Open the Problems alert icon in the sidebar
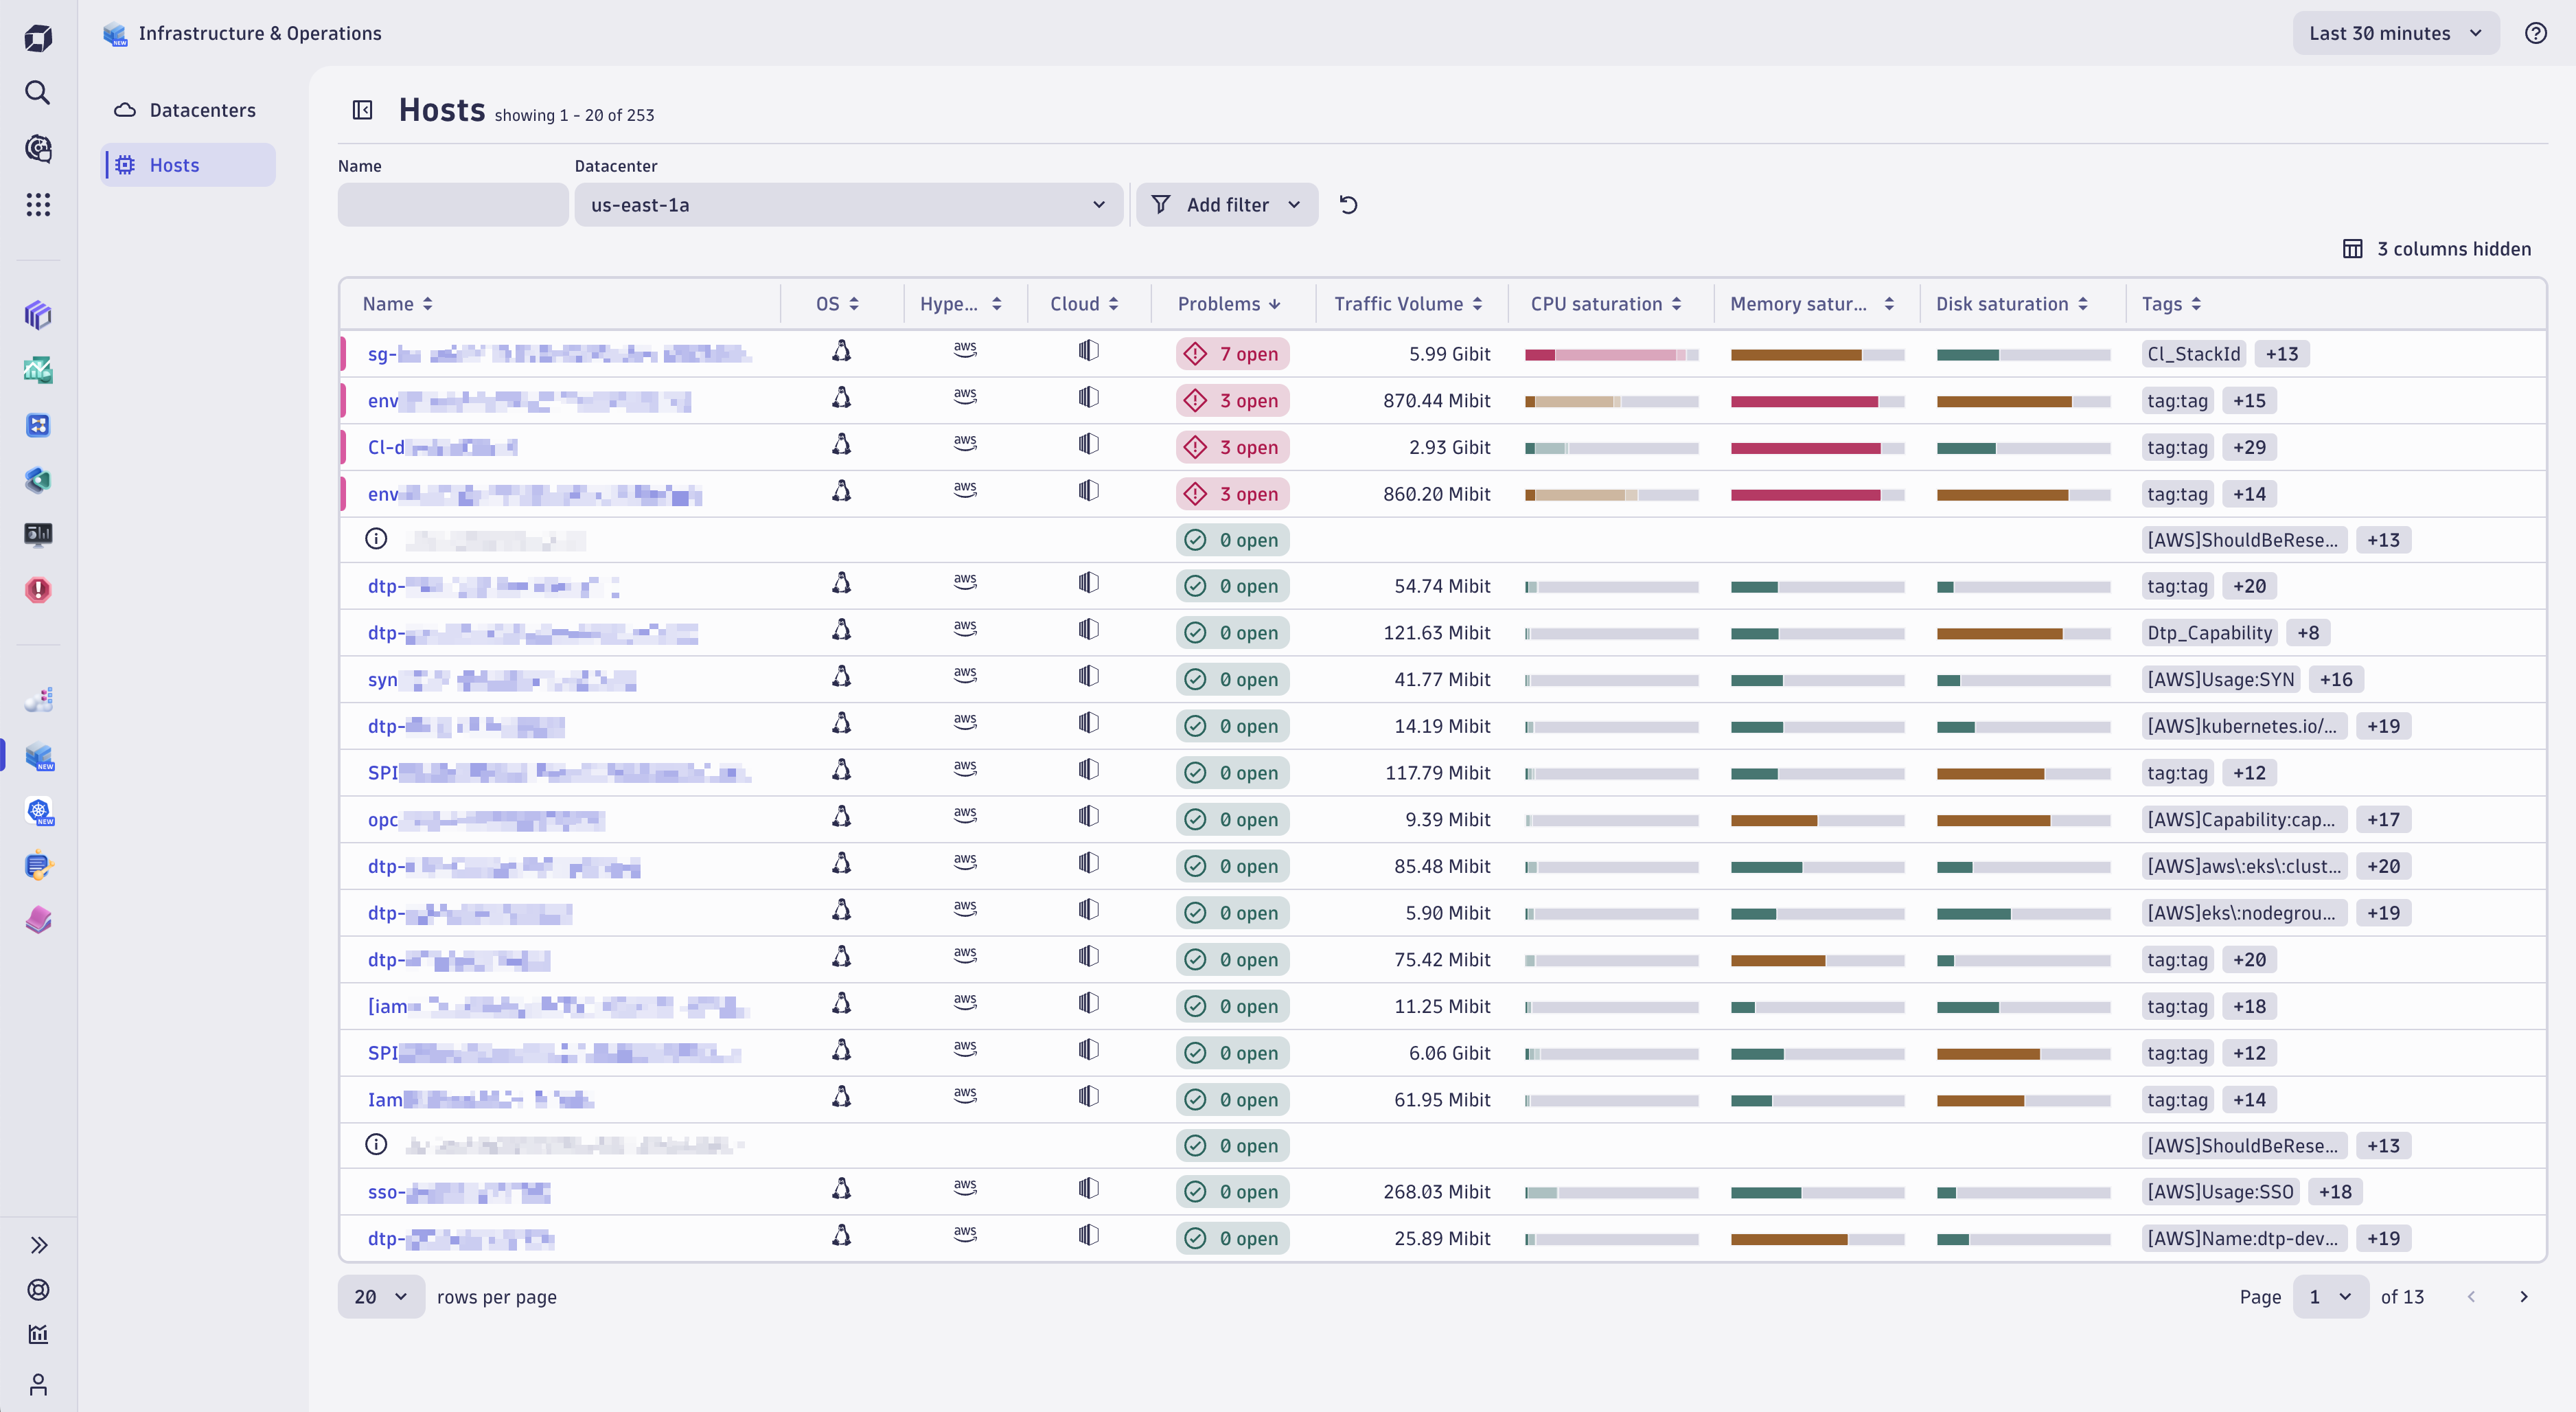 click(38, 590)
